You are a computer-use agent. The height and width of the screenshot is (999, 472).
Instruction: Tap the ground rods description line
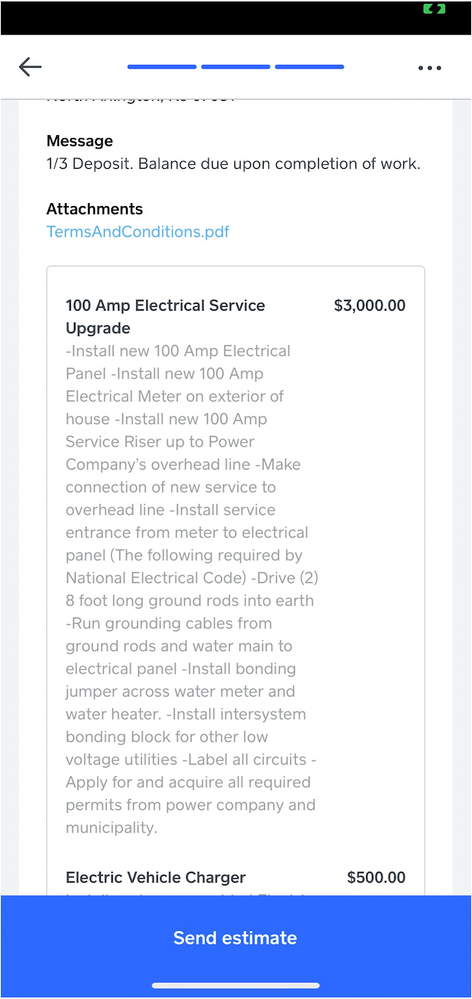pyautogui.click(x=190, y=601)
